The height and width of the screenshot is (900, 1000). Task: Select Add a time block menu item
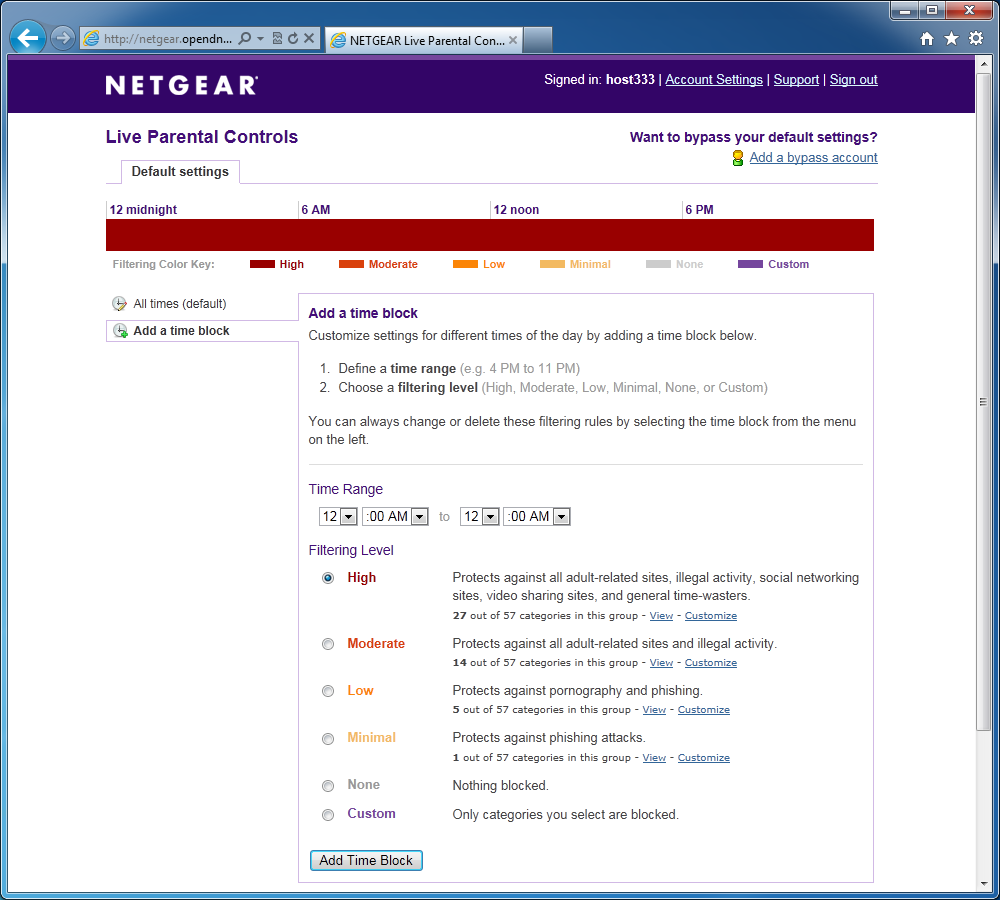pyautogui.click(x=202, y=331)
